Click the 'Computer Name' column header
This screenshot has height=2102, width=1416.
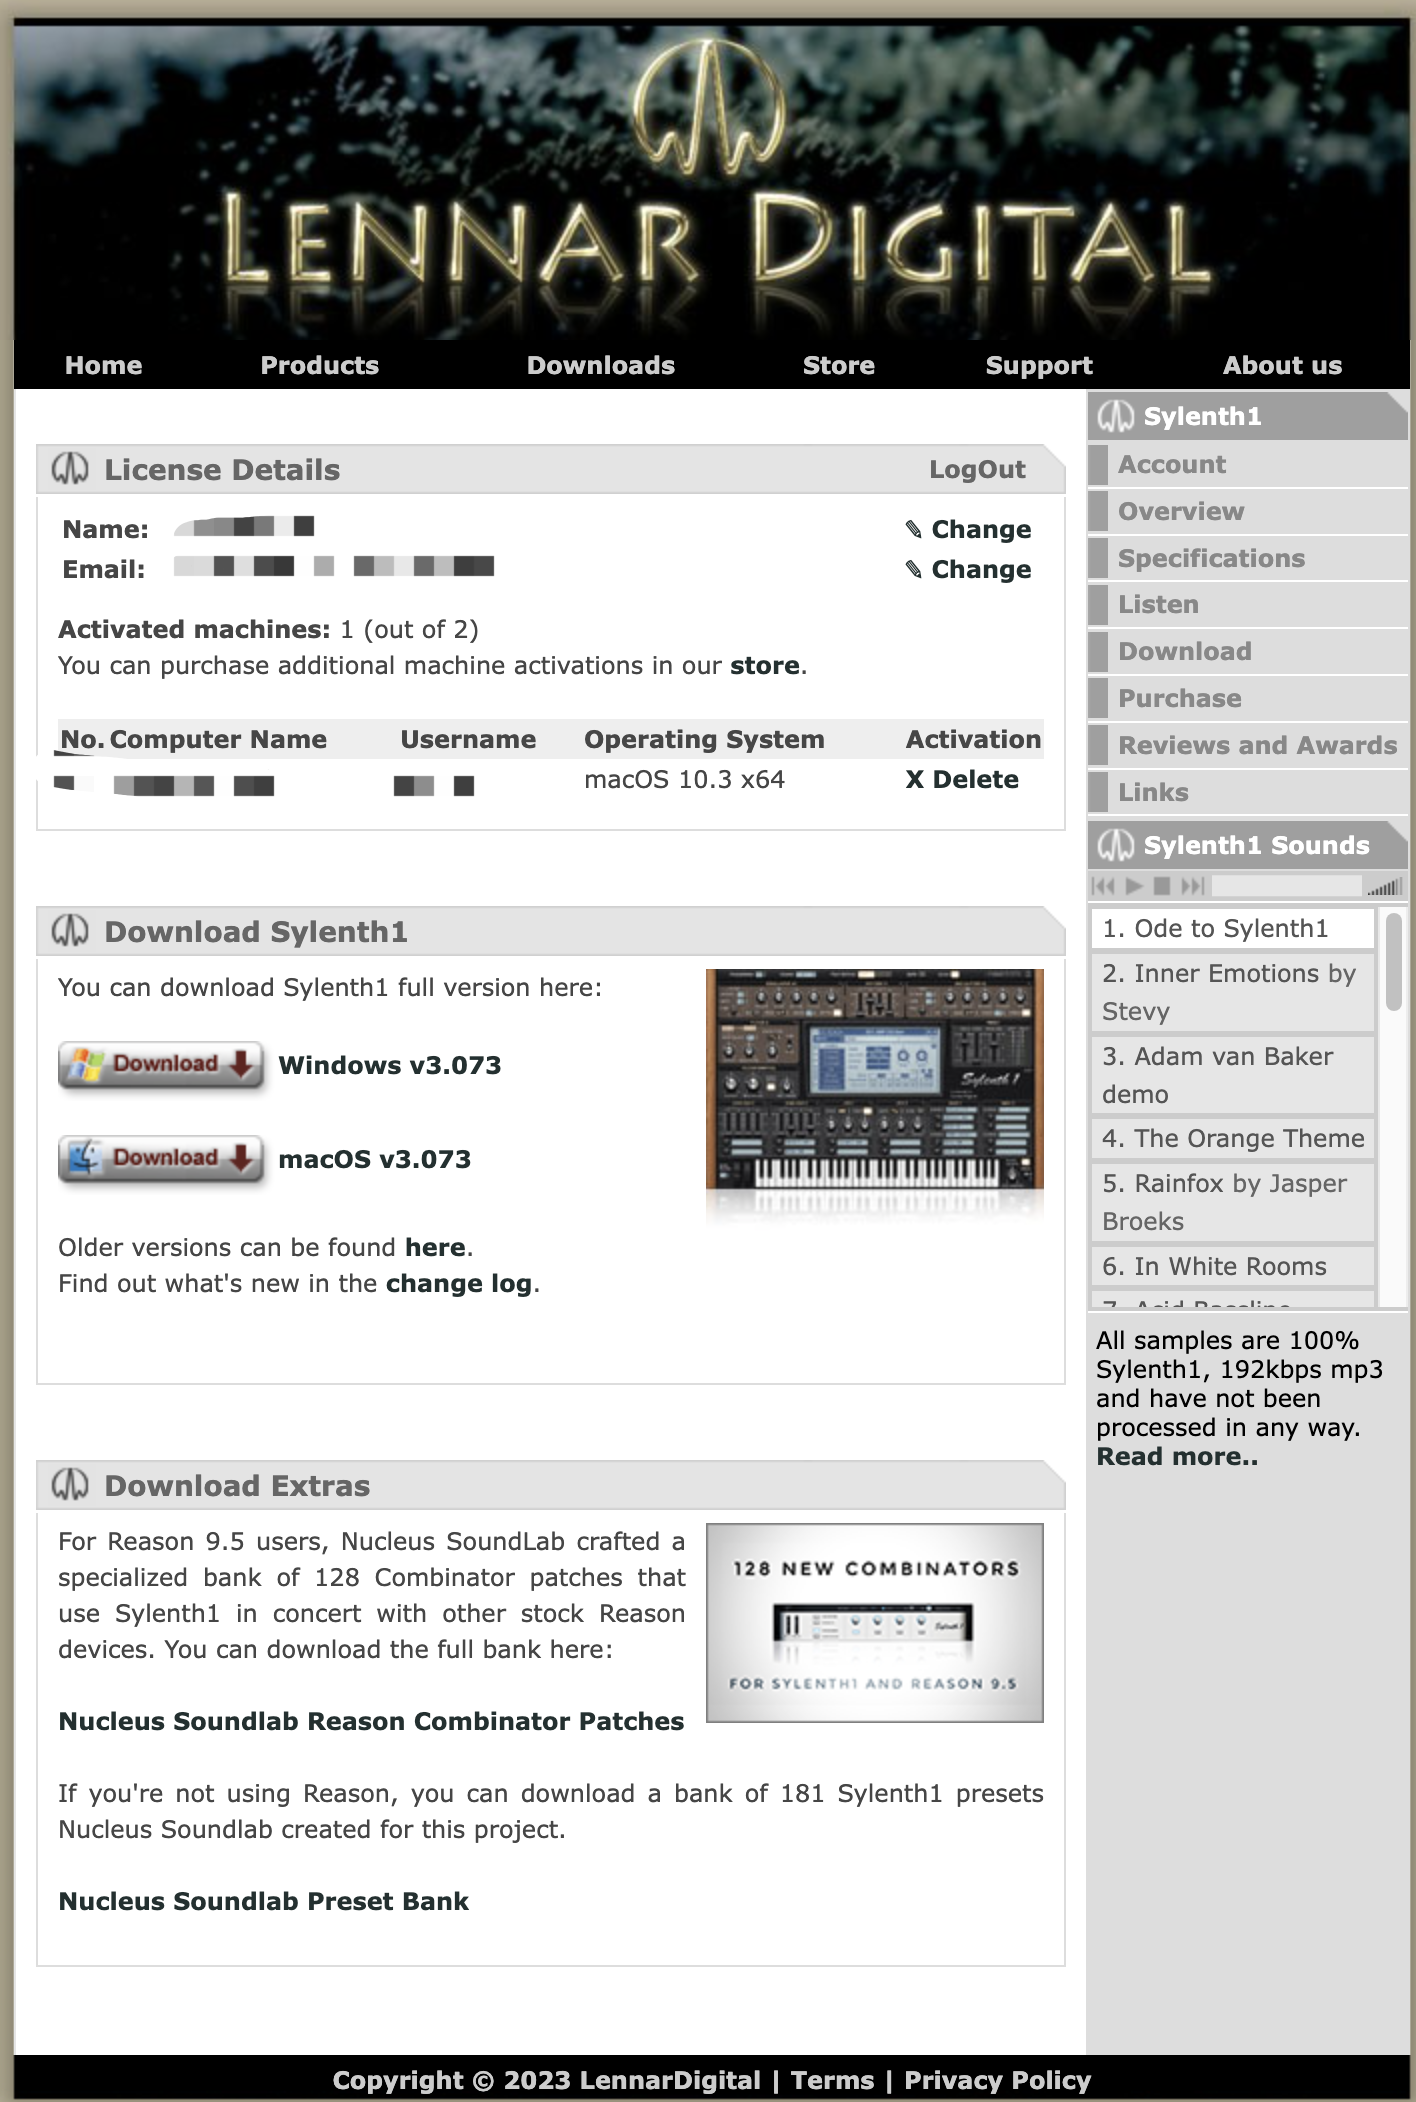(218, 740)
